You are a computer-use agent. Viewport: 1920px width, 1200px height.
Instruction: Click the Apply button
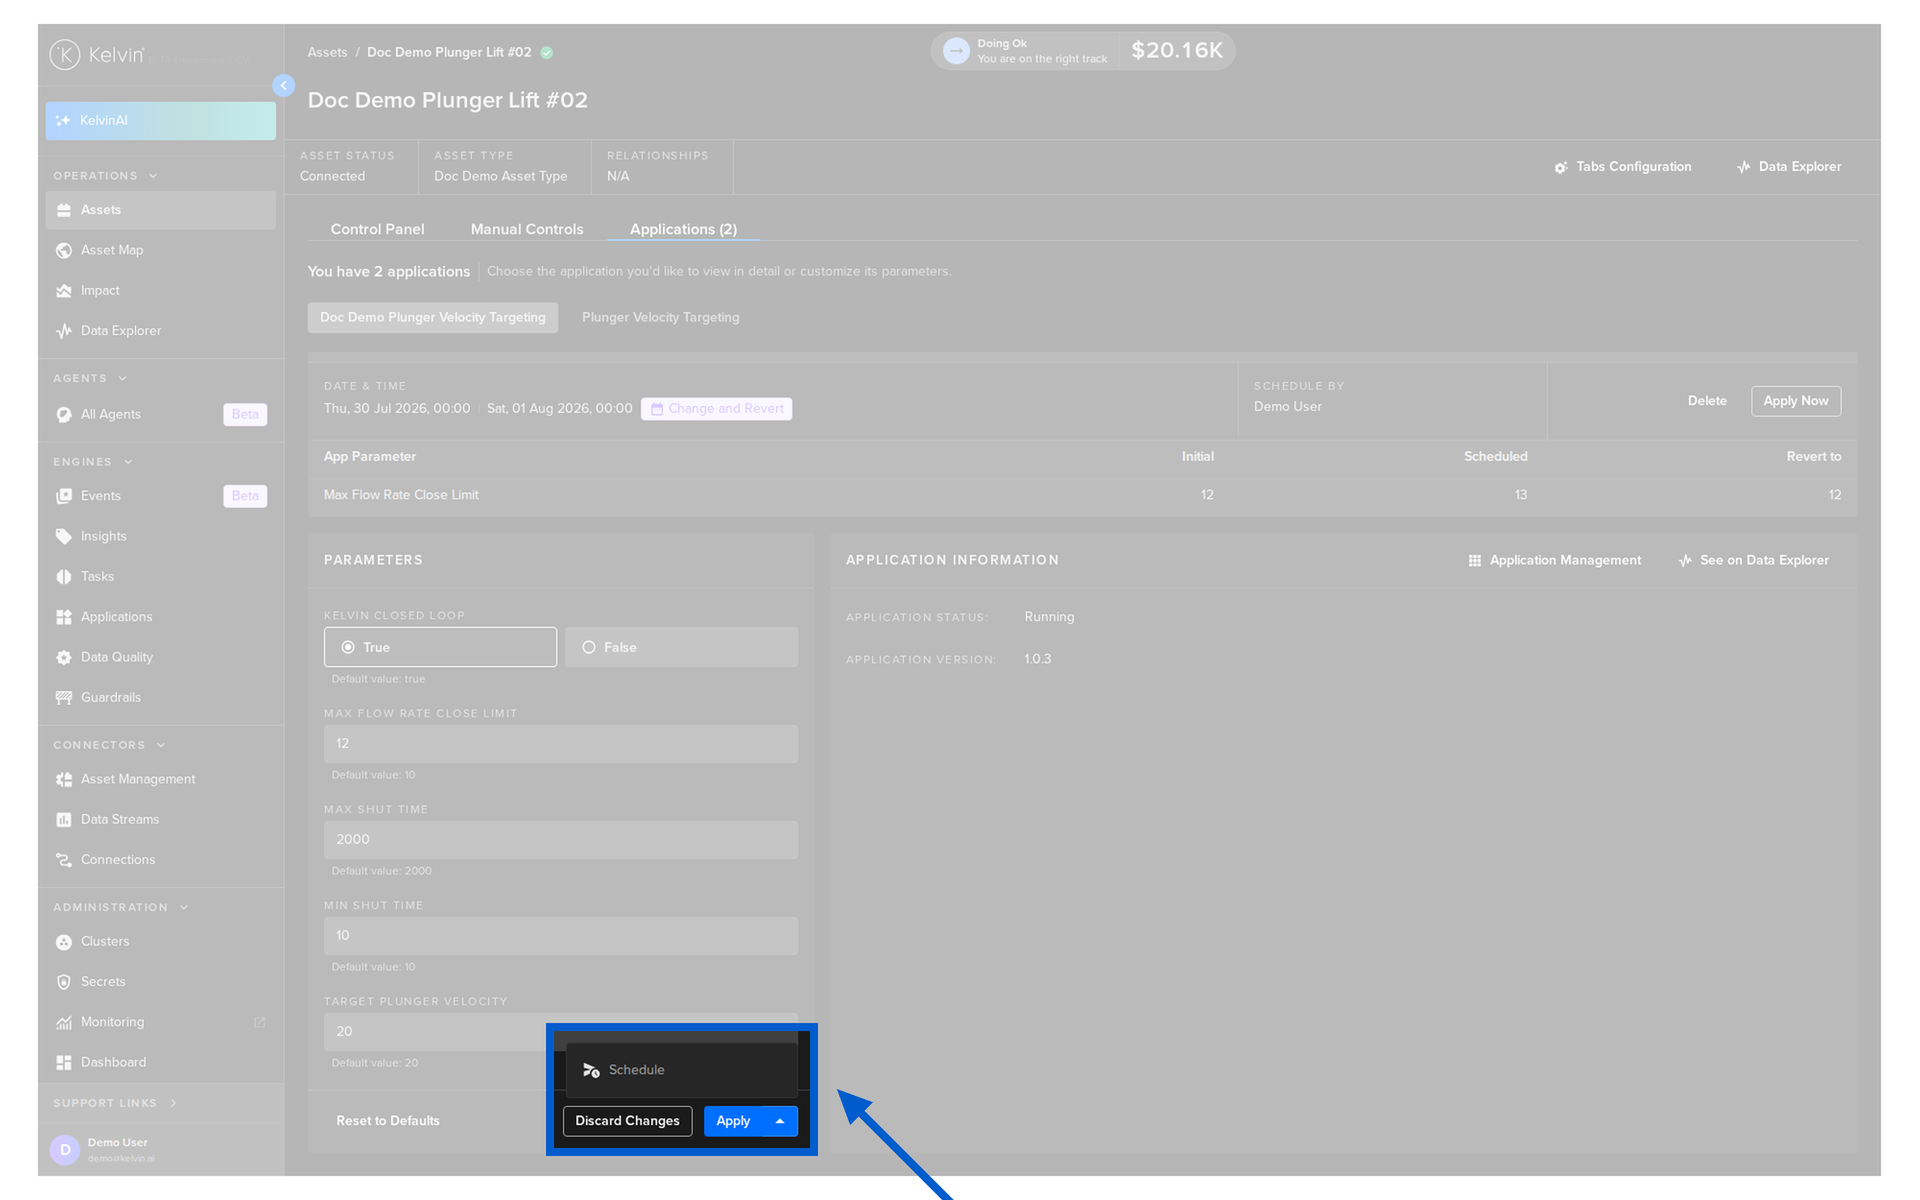coord(733,1121)
